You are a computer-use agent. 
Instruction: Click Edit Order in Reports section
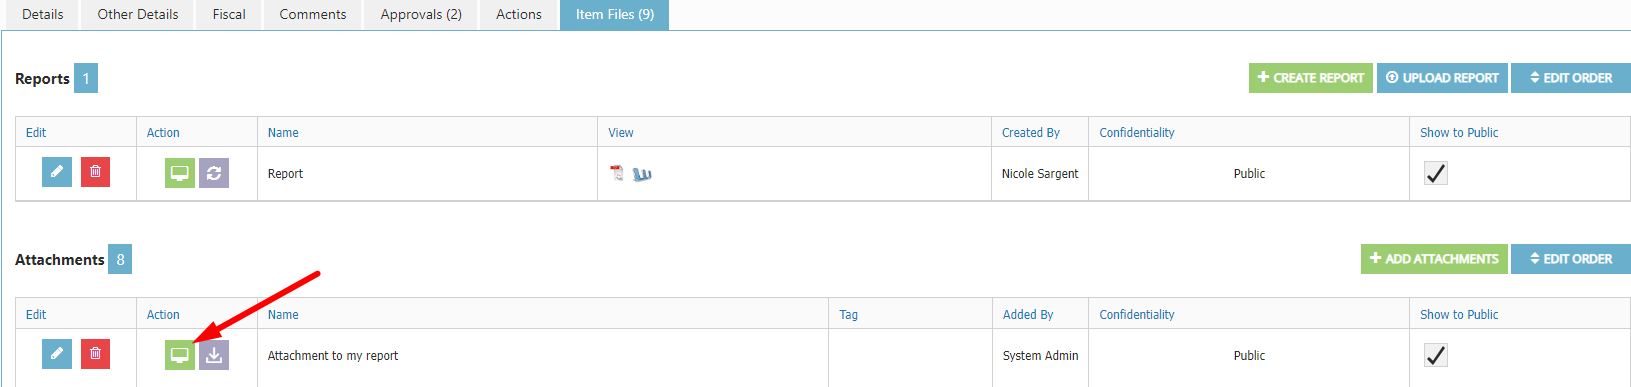point(1571,78)
